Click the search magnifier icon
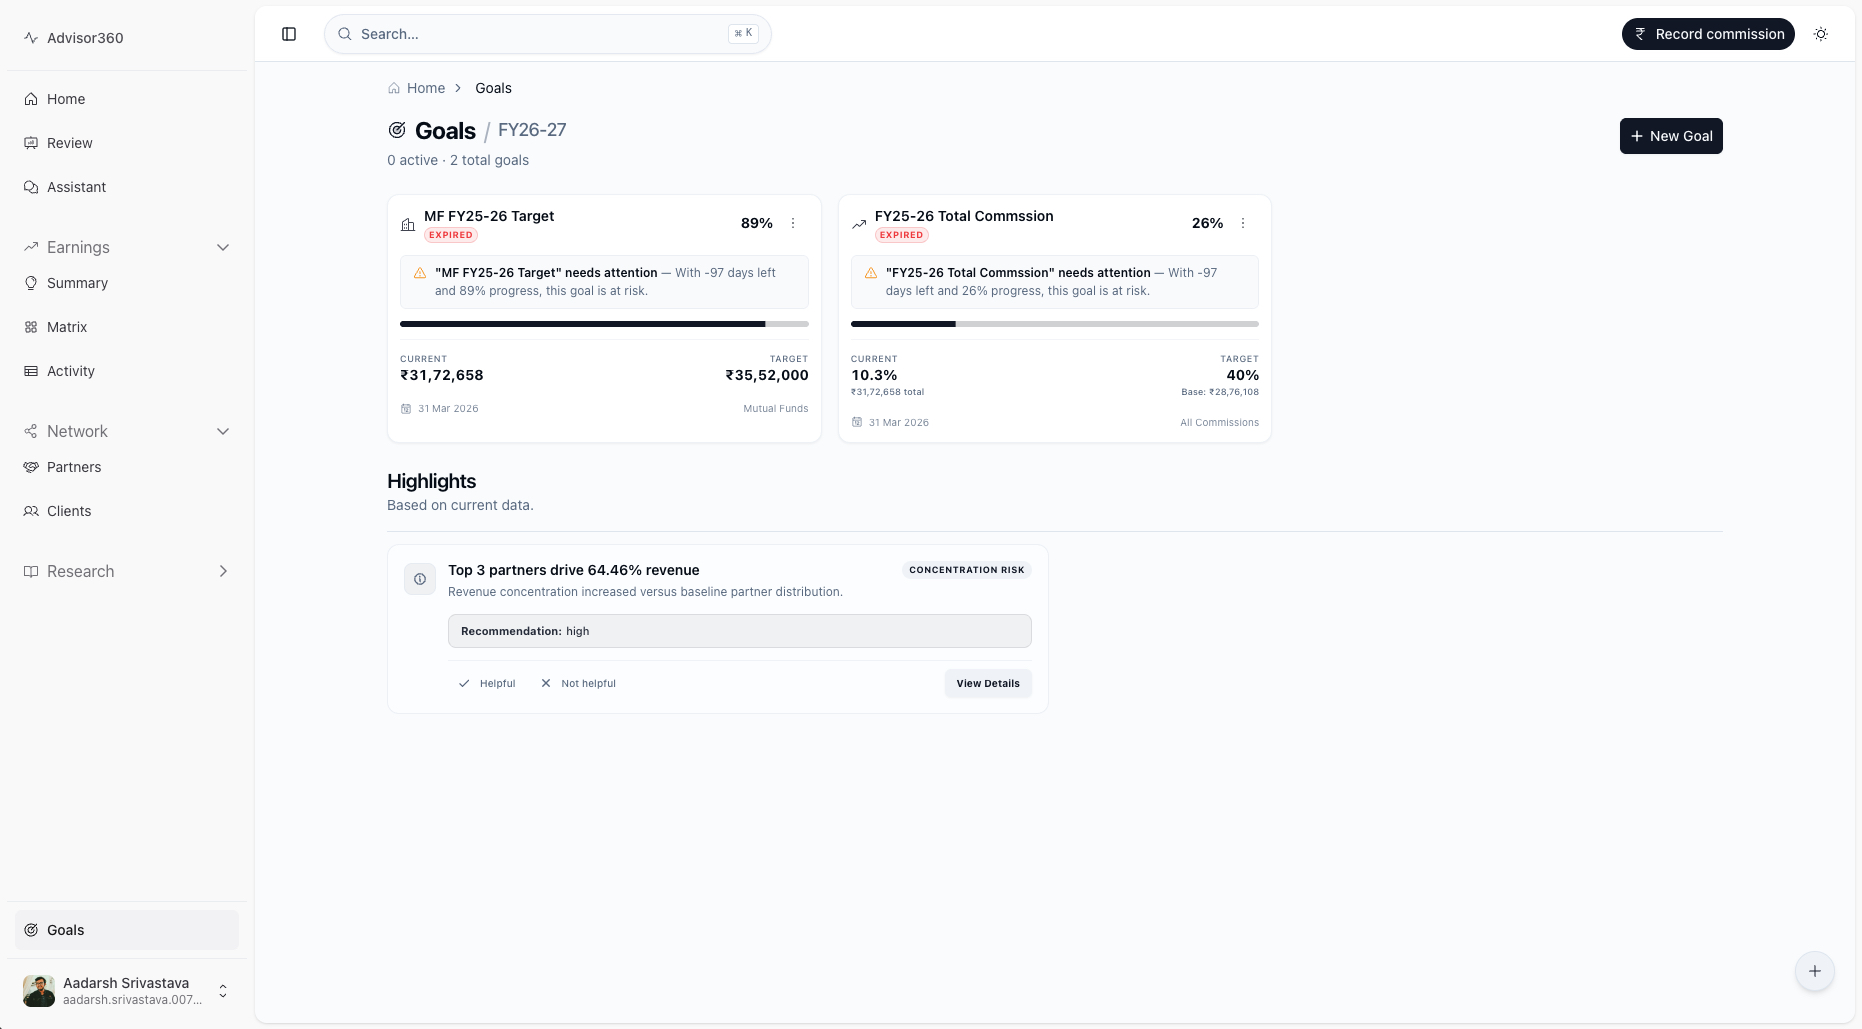Viewport: 1862px width, 1029px height. tap(345, 34)
